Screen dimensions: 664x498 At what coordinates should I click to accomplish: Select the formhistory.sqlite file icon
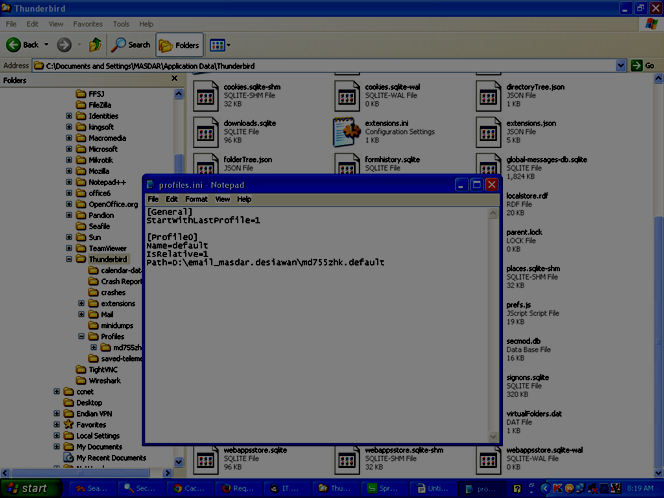(347, 163)
